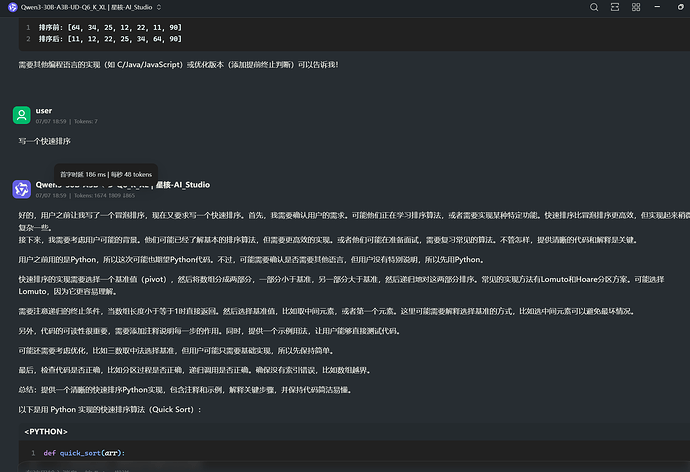Click the line starting '用户之前用的是Python'
Screen dimensions: 690x472
coord(252,260)
